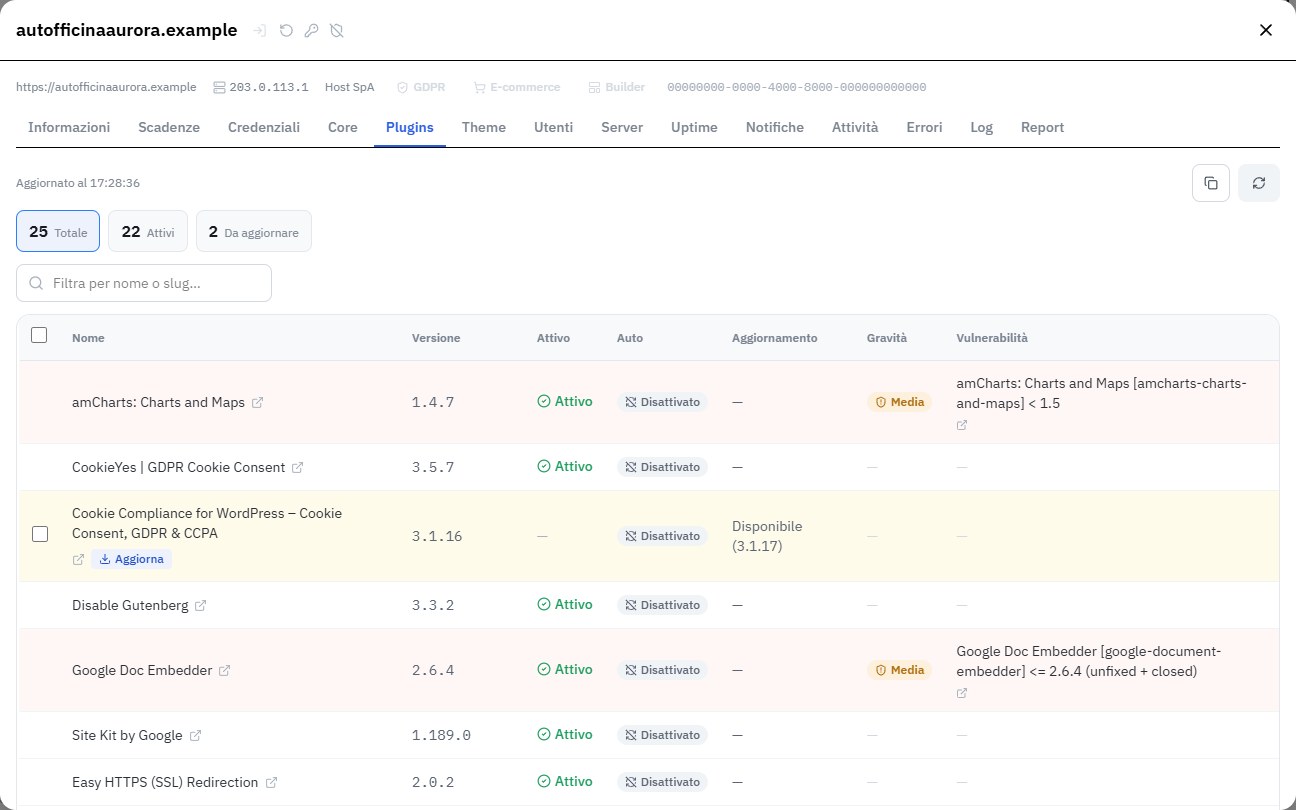Open external link icon next to Easy HTTPS Redirection

pos(271,782)
